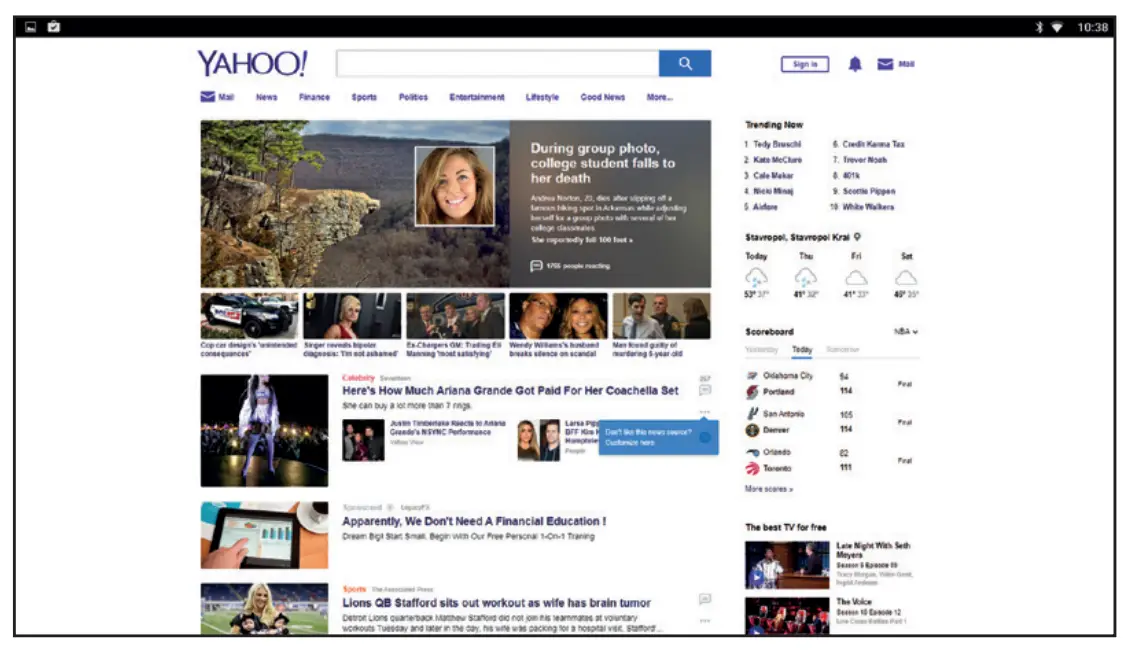Screen dimensions: 1136x650
Task: Click the Sign in button
Action: pos(805,64)
